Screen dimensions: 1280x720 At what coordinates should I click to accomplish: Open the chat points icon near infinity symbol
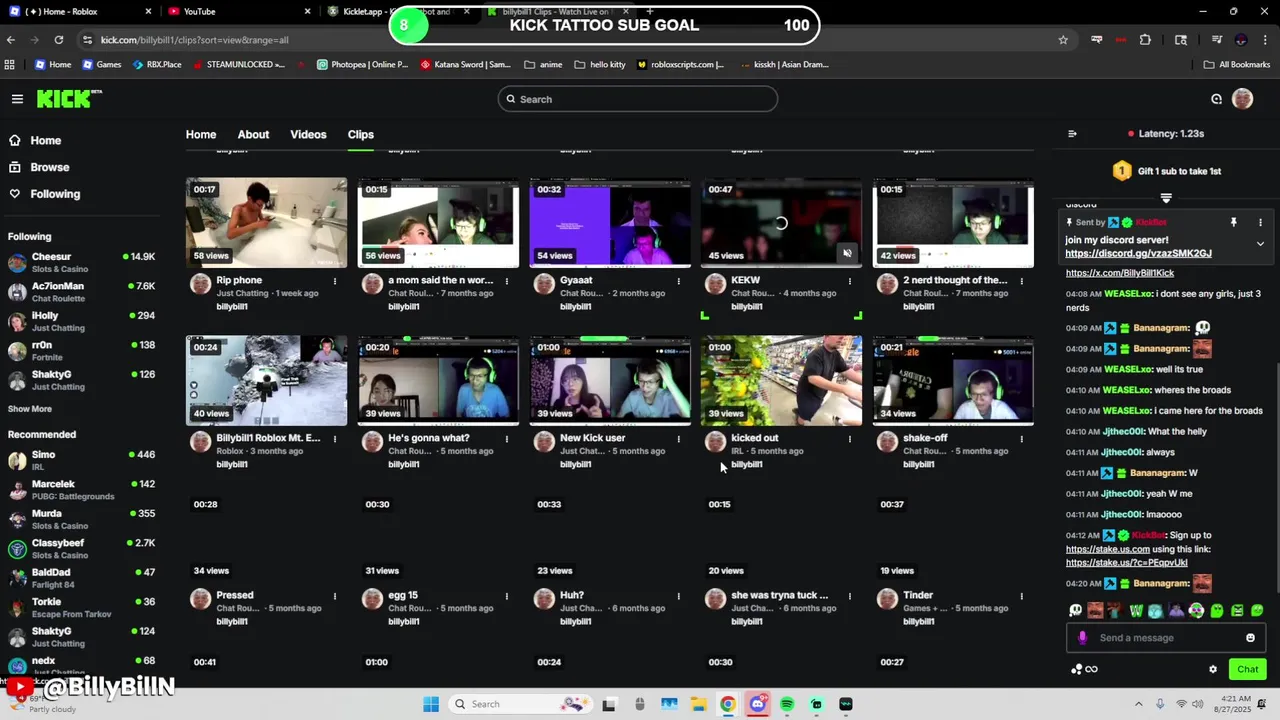1076,669
